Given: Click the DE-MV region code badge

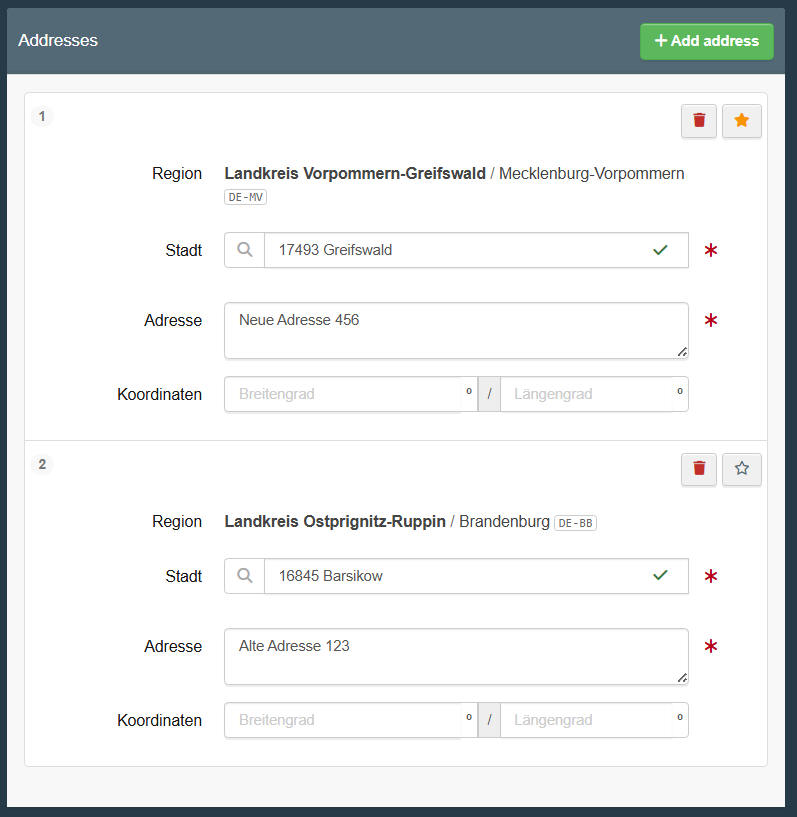Looking at the screenshot, I should pos(245,197).
